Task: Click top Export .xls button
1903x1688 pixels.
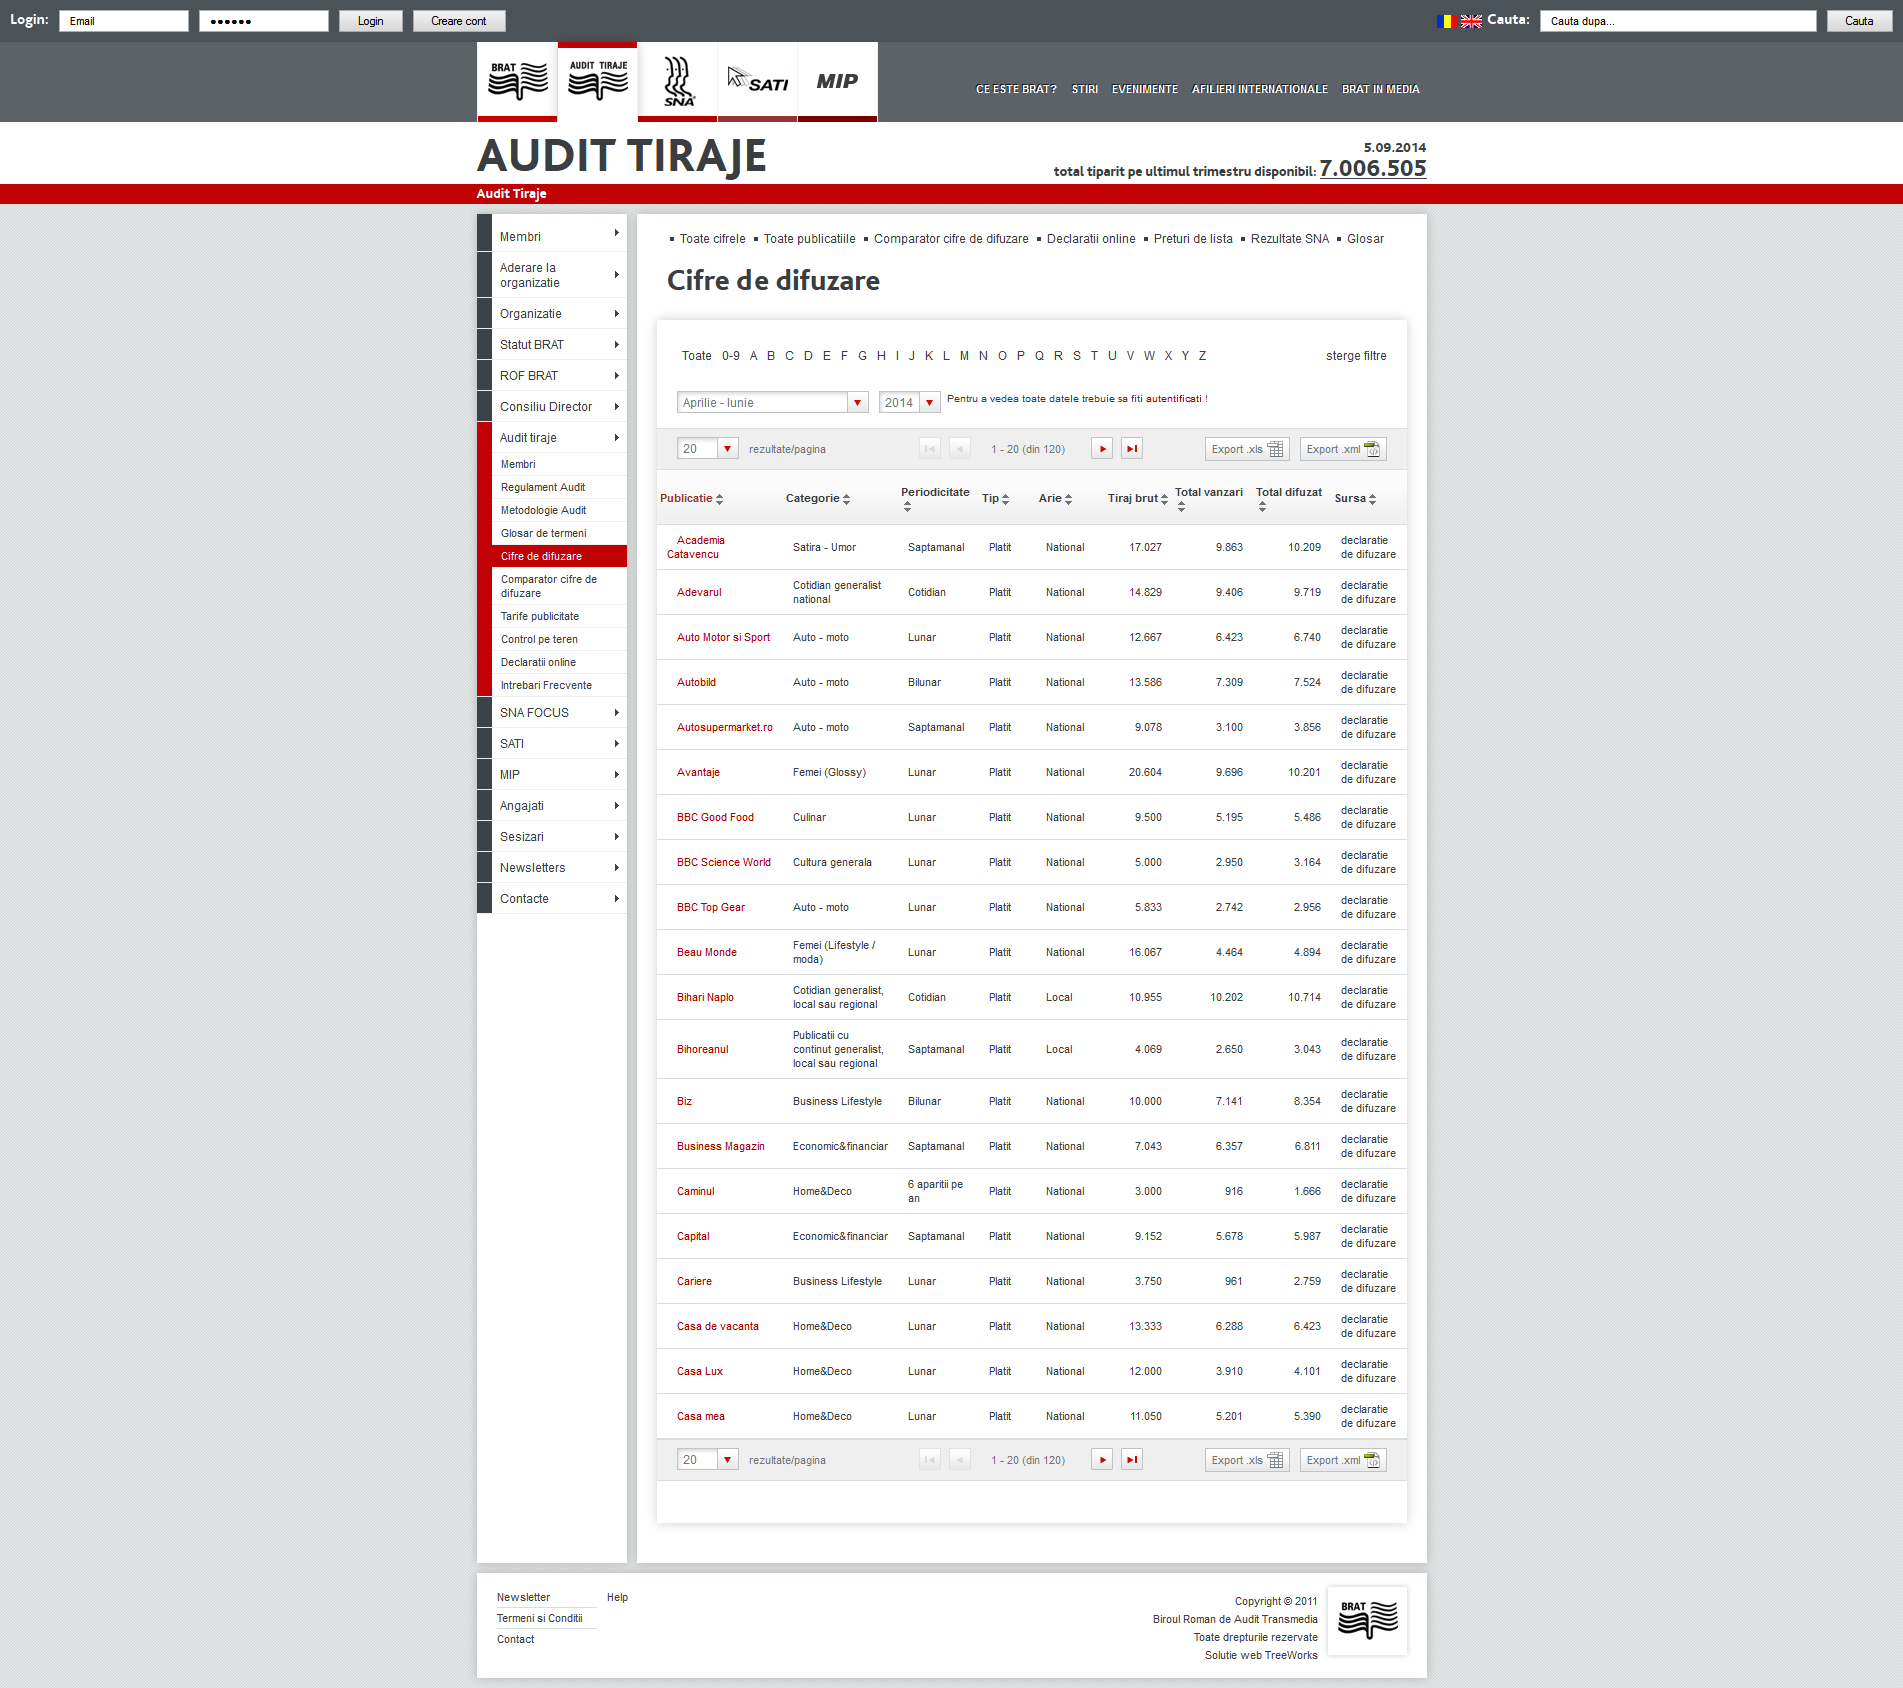Action: pyautogui.click(x=1247, y=449)
